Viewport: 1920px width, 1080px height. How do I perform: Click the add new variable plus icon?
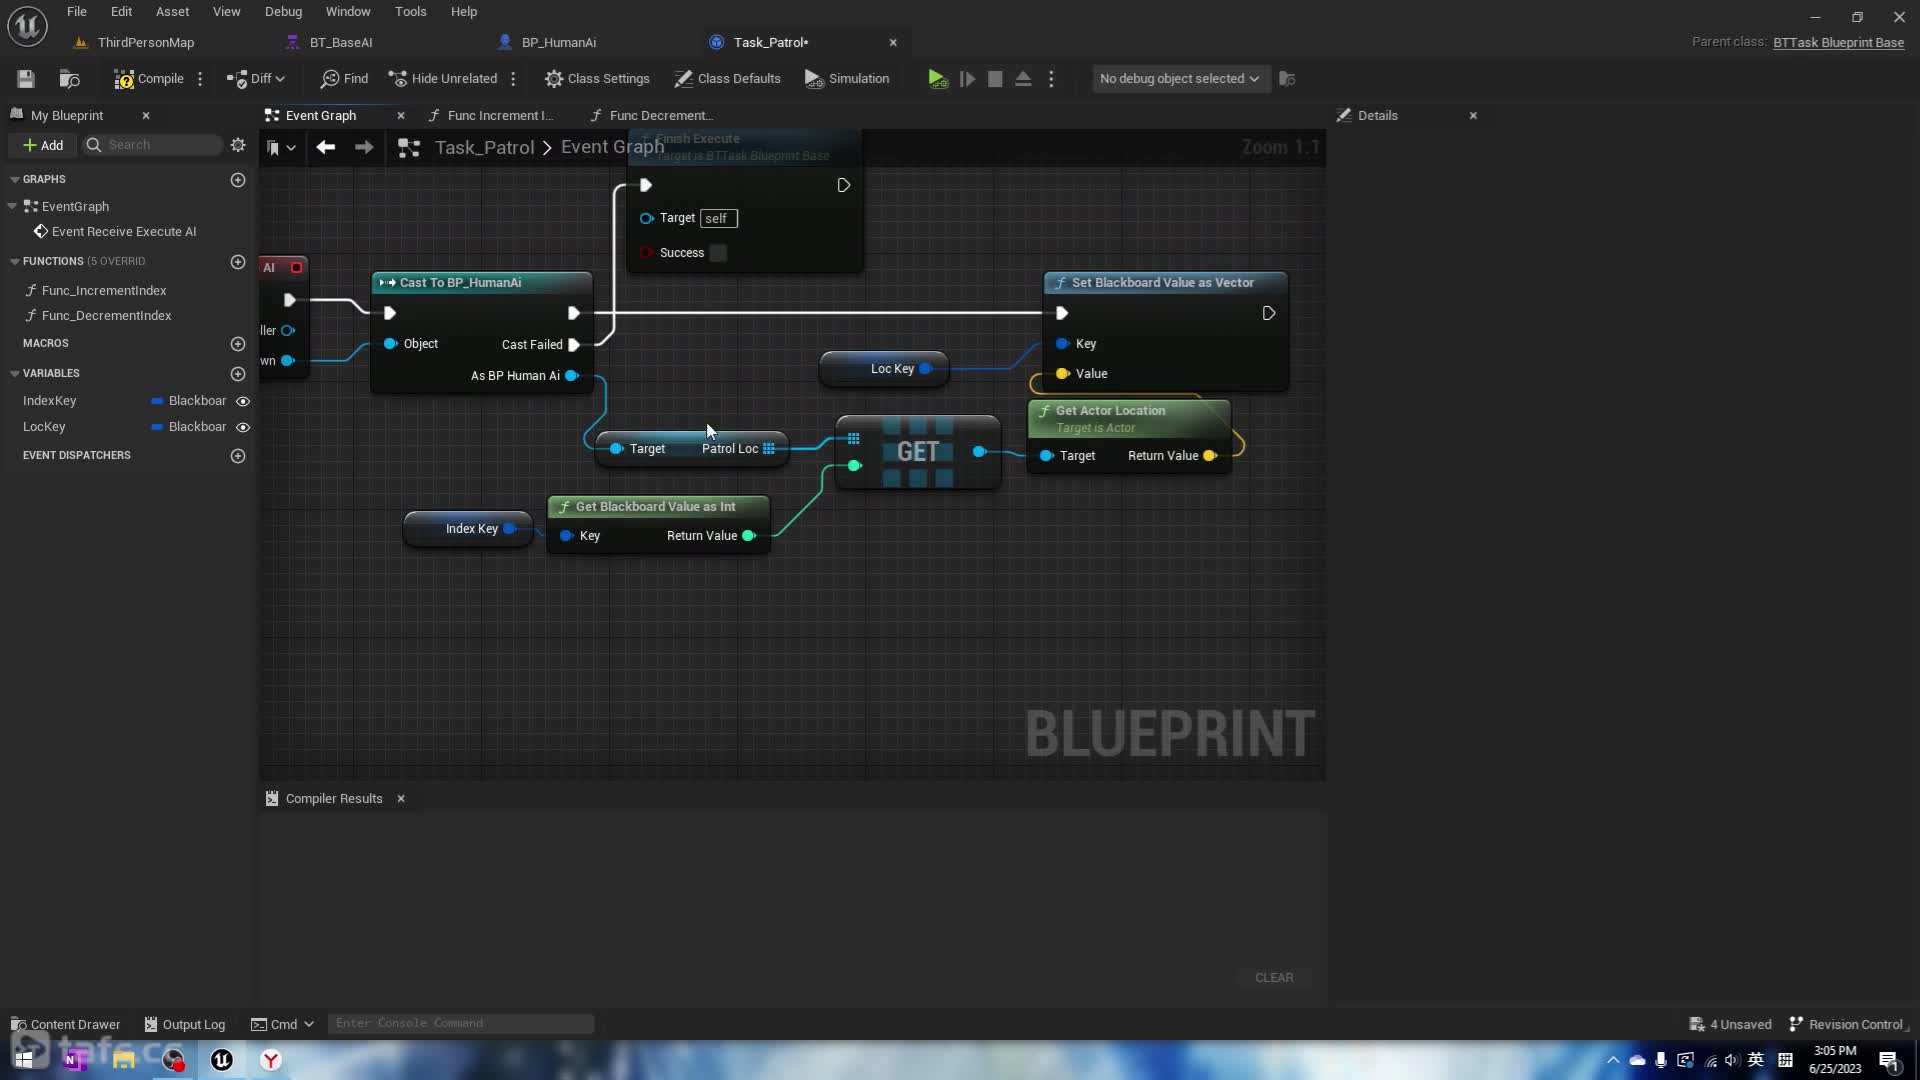(x=238, y=374)
